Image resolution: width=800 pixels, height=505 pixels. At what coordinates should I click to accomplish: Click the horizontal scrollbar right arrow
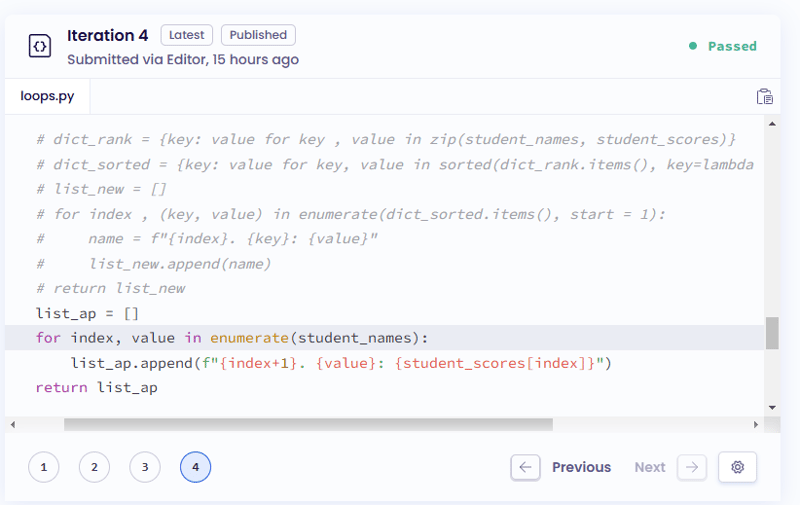[756, 424]
